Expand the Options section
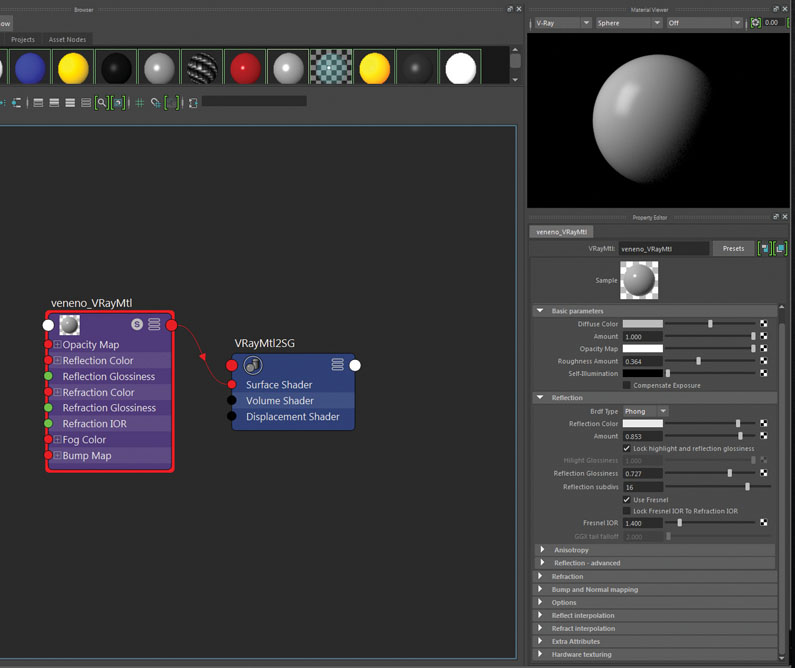Viewport: 795px width, 668px height. [x=540, y=602]
